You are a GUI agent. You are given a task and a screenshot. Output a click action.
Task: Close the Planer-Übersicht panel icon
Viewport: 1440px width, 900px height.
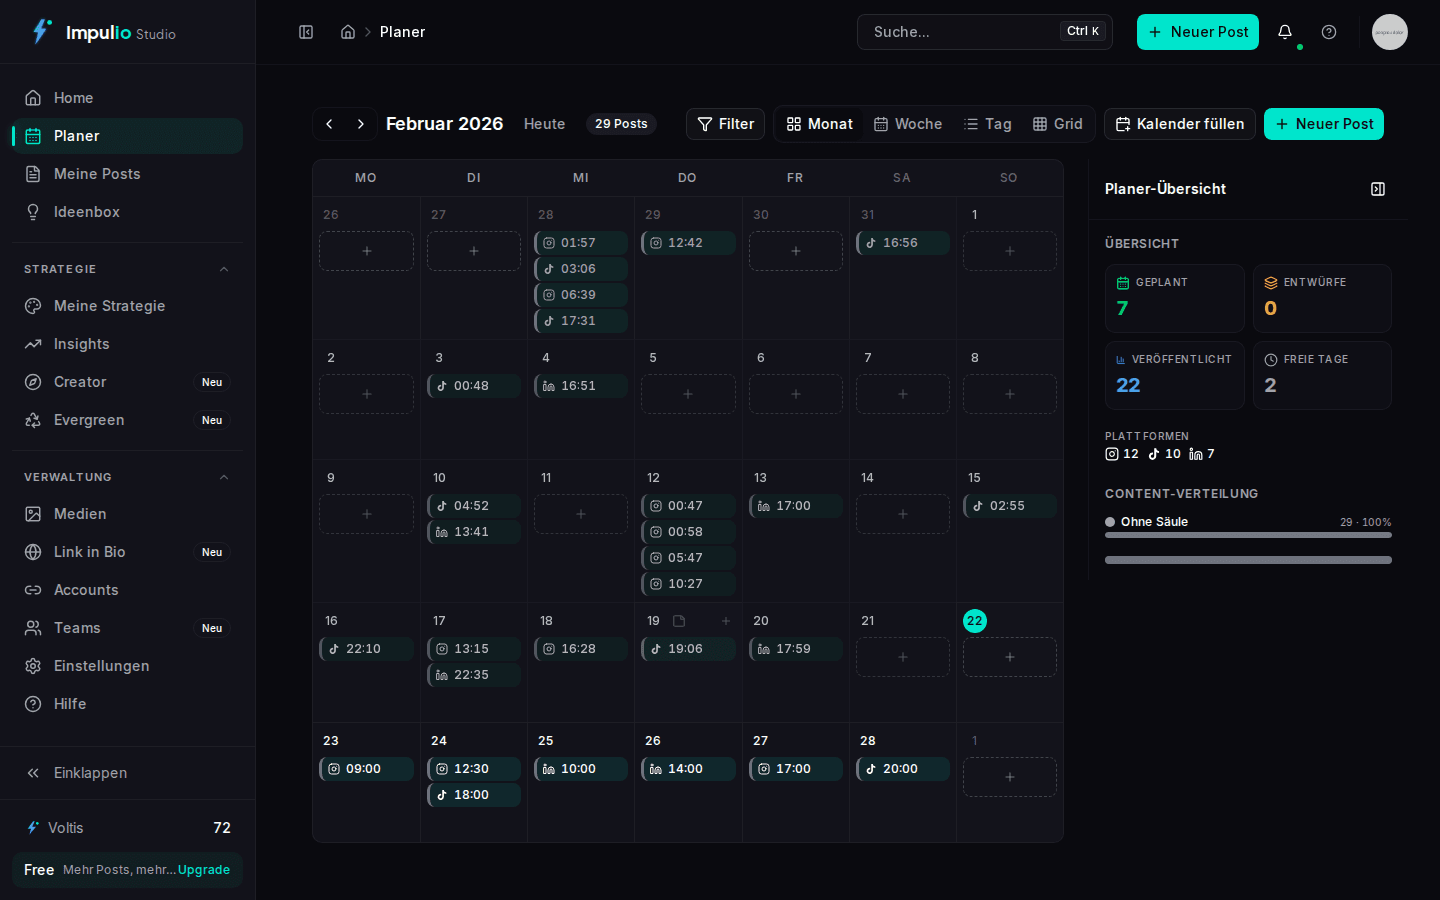[1378, 189]
